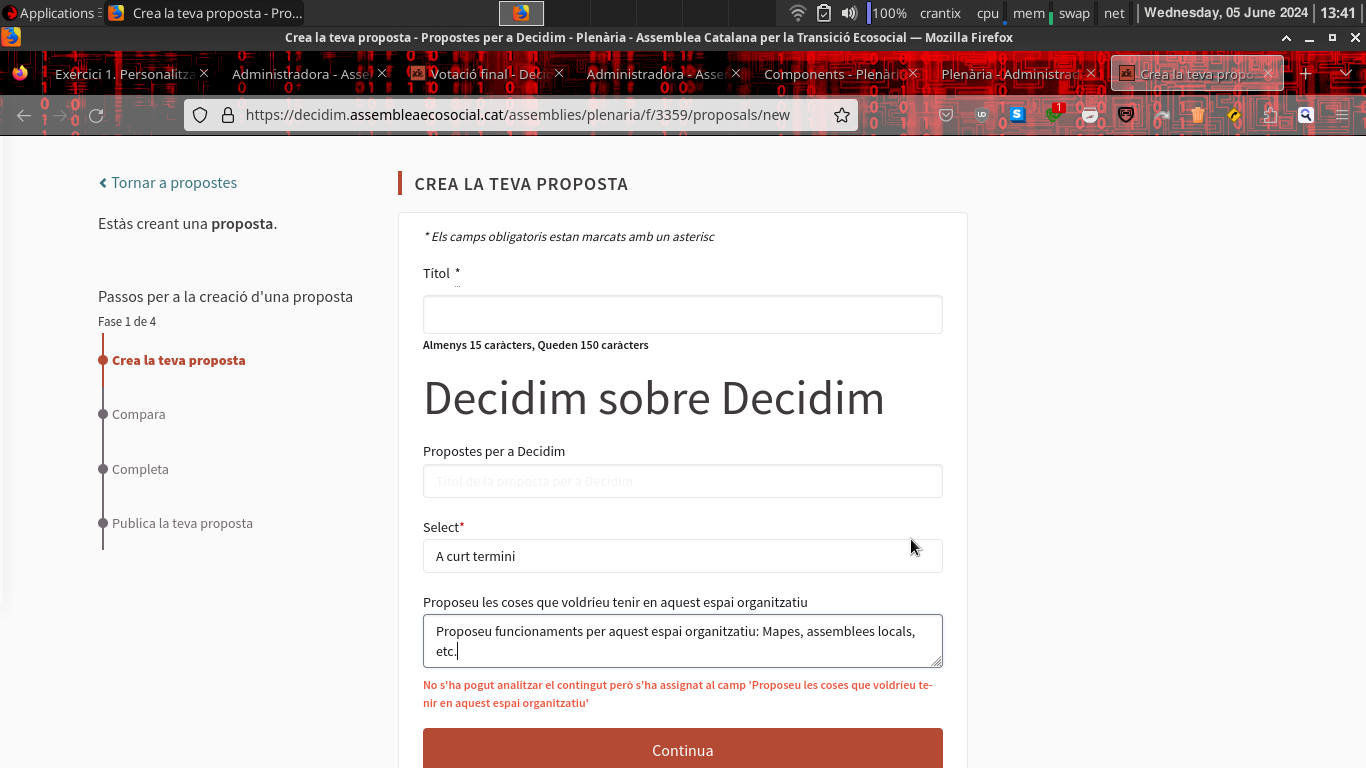Open the uBlock Origin extension icon
The height and width of the screenshot is (768, 1366).
click(982, 115)
